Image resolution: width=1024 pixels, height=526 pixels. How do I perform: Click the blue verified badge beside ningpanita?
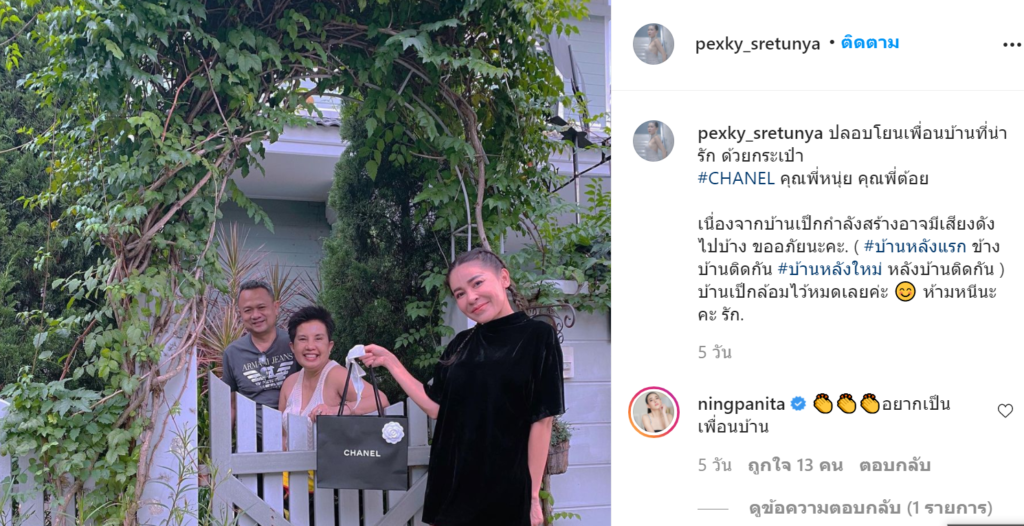pyautogui.click(x=798, y=404)
